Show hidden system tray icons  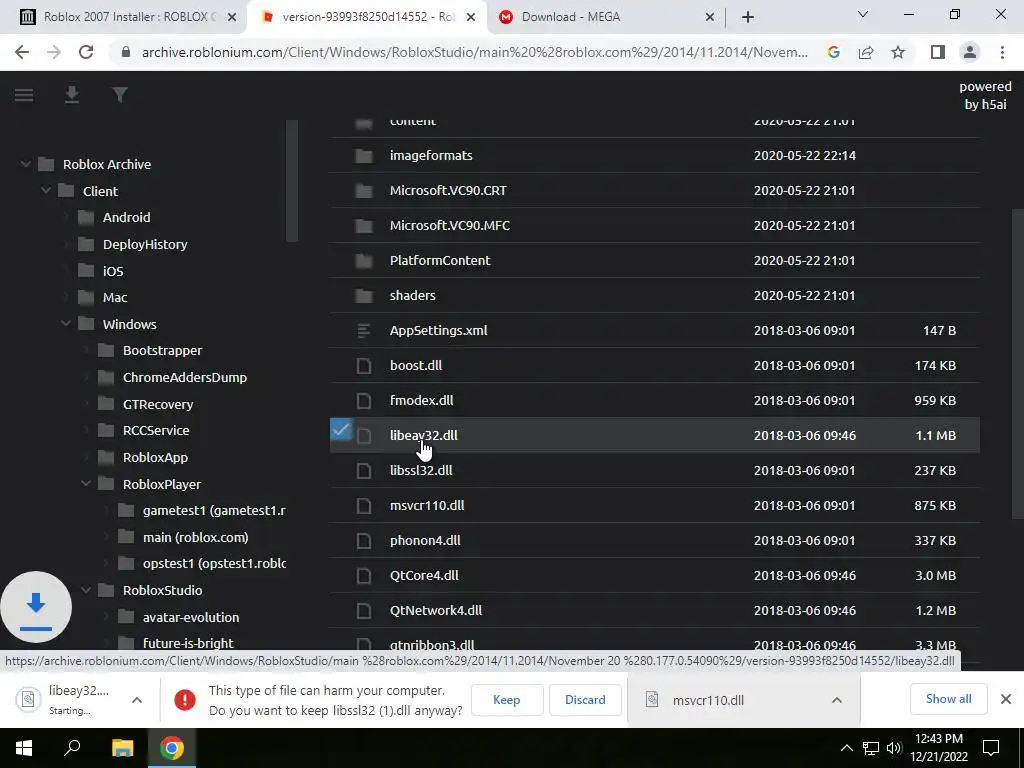pos(846,748)
